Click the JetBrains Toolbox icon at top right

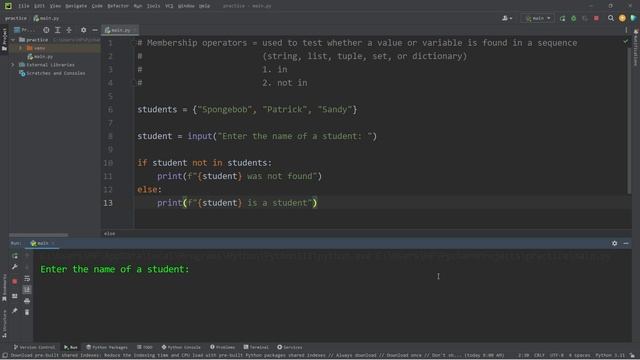click(x=633, y=18)
